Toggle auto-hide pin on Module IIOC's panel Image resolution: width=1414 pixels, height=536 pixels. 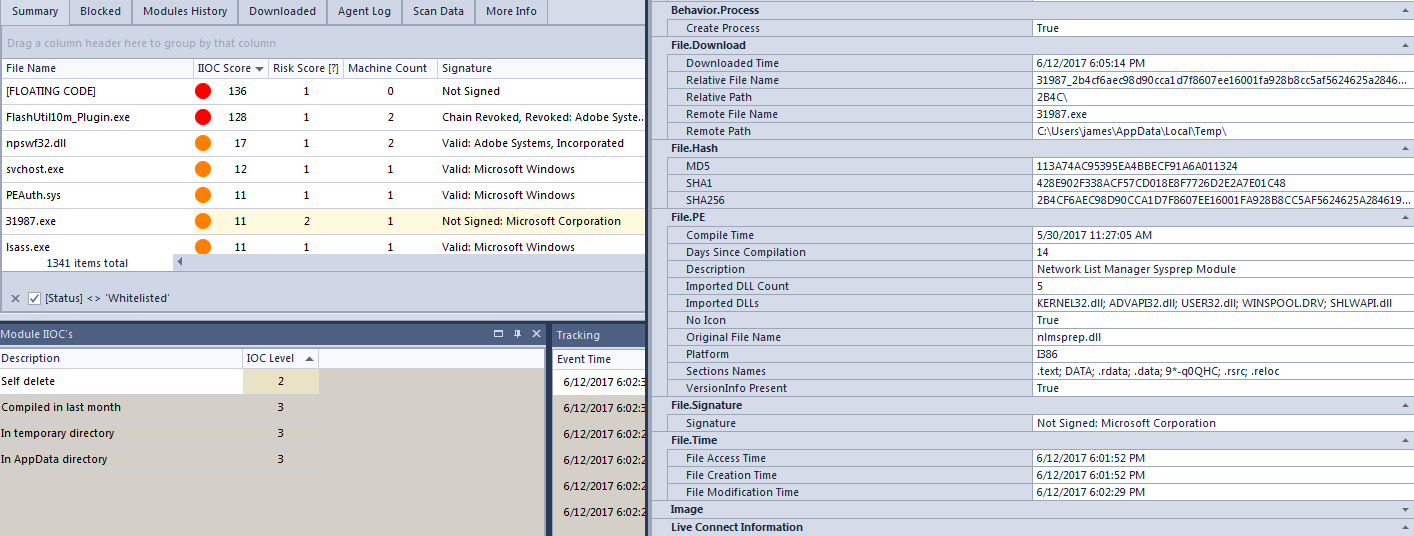click(x=517, y=334)
